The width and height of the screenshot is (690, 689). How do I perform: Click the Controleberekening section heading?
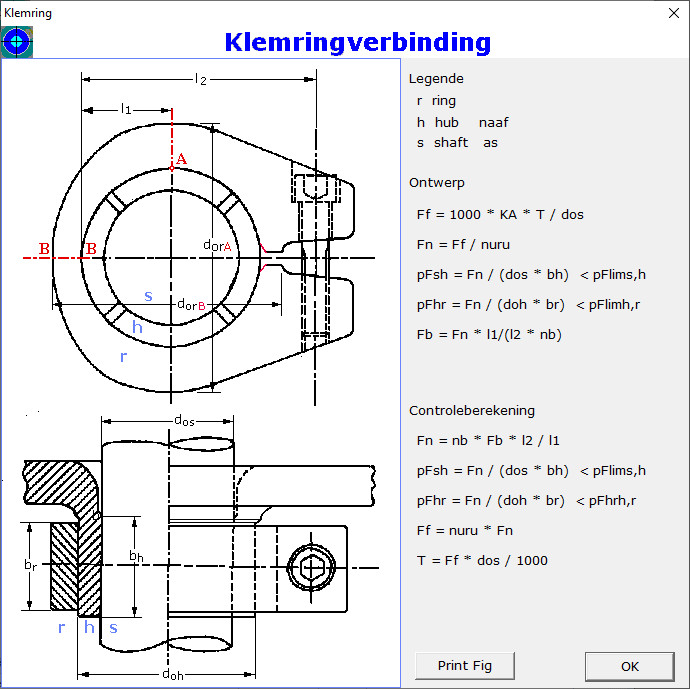[x=472, y=410]
